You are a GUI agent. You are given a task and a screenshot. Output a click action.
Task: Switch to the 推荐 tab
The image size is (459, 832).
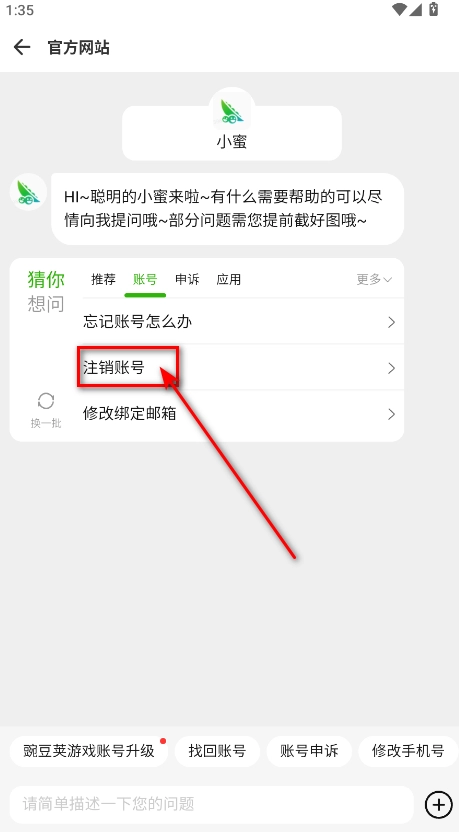point(103,279)
